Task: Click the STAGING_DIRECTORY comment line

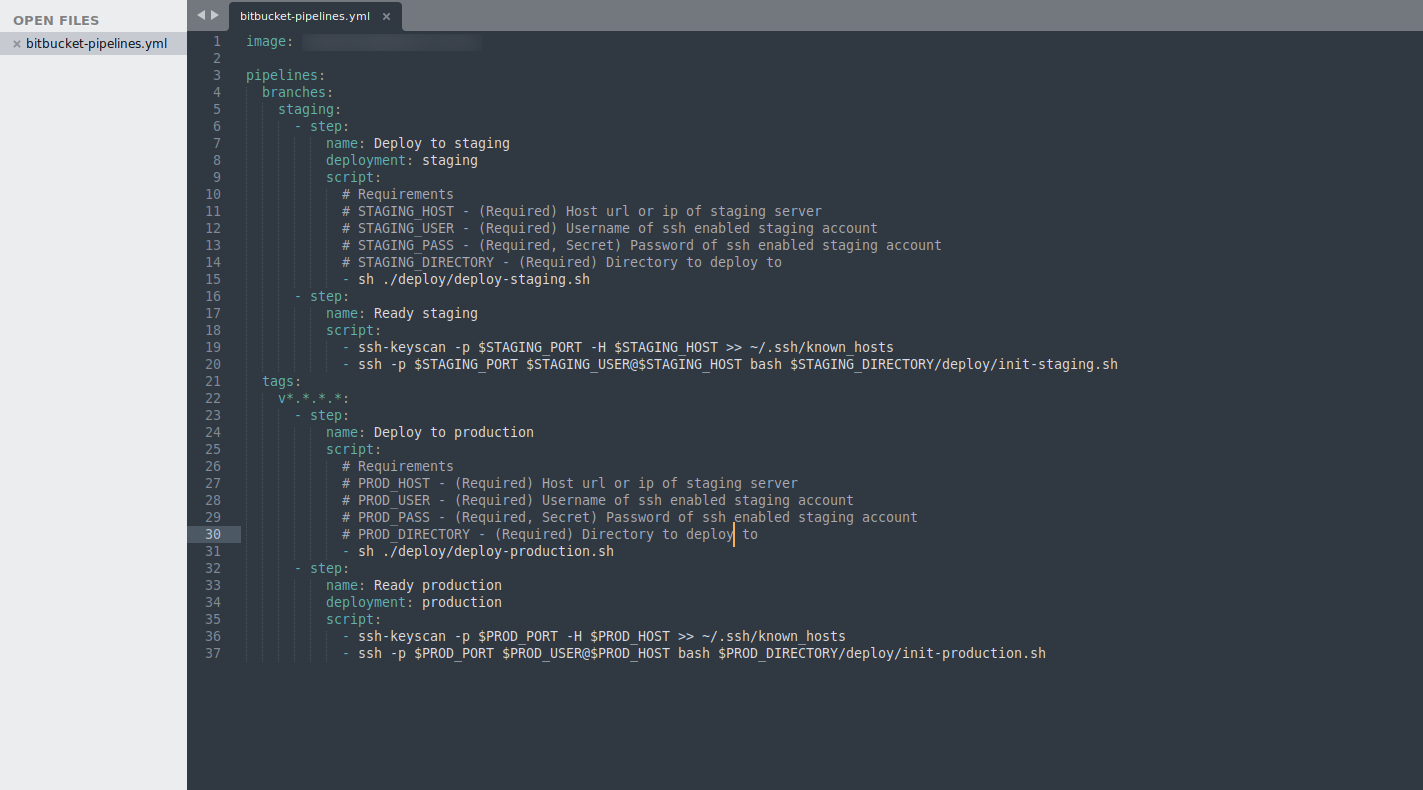Action: point(562,262)
